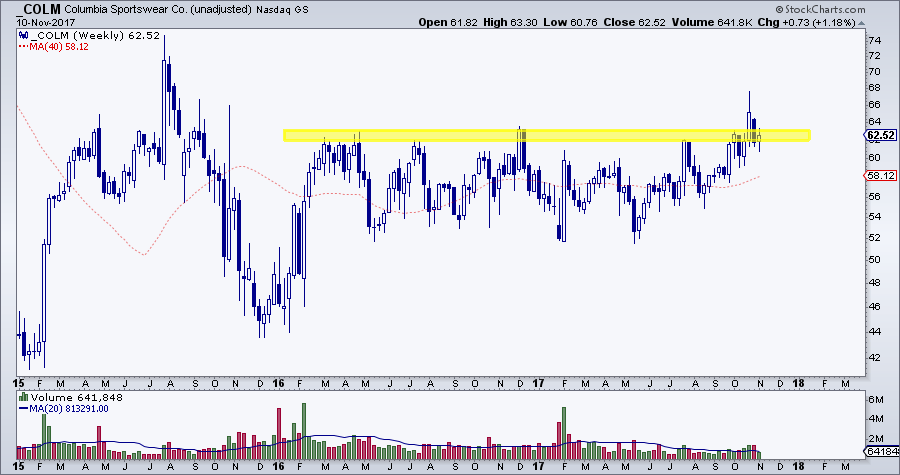Click the 74 price axis label

click(875, 41)
